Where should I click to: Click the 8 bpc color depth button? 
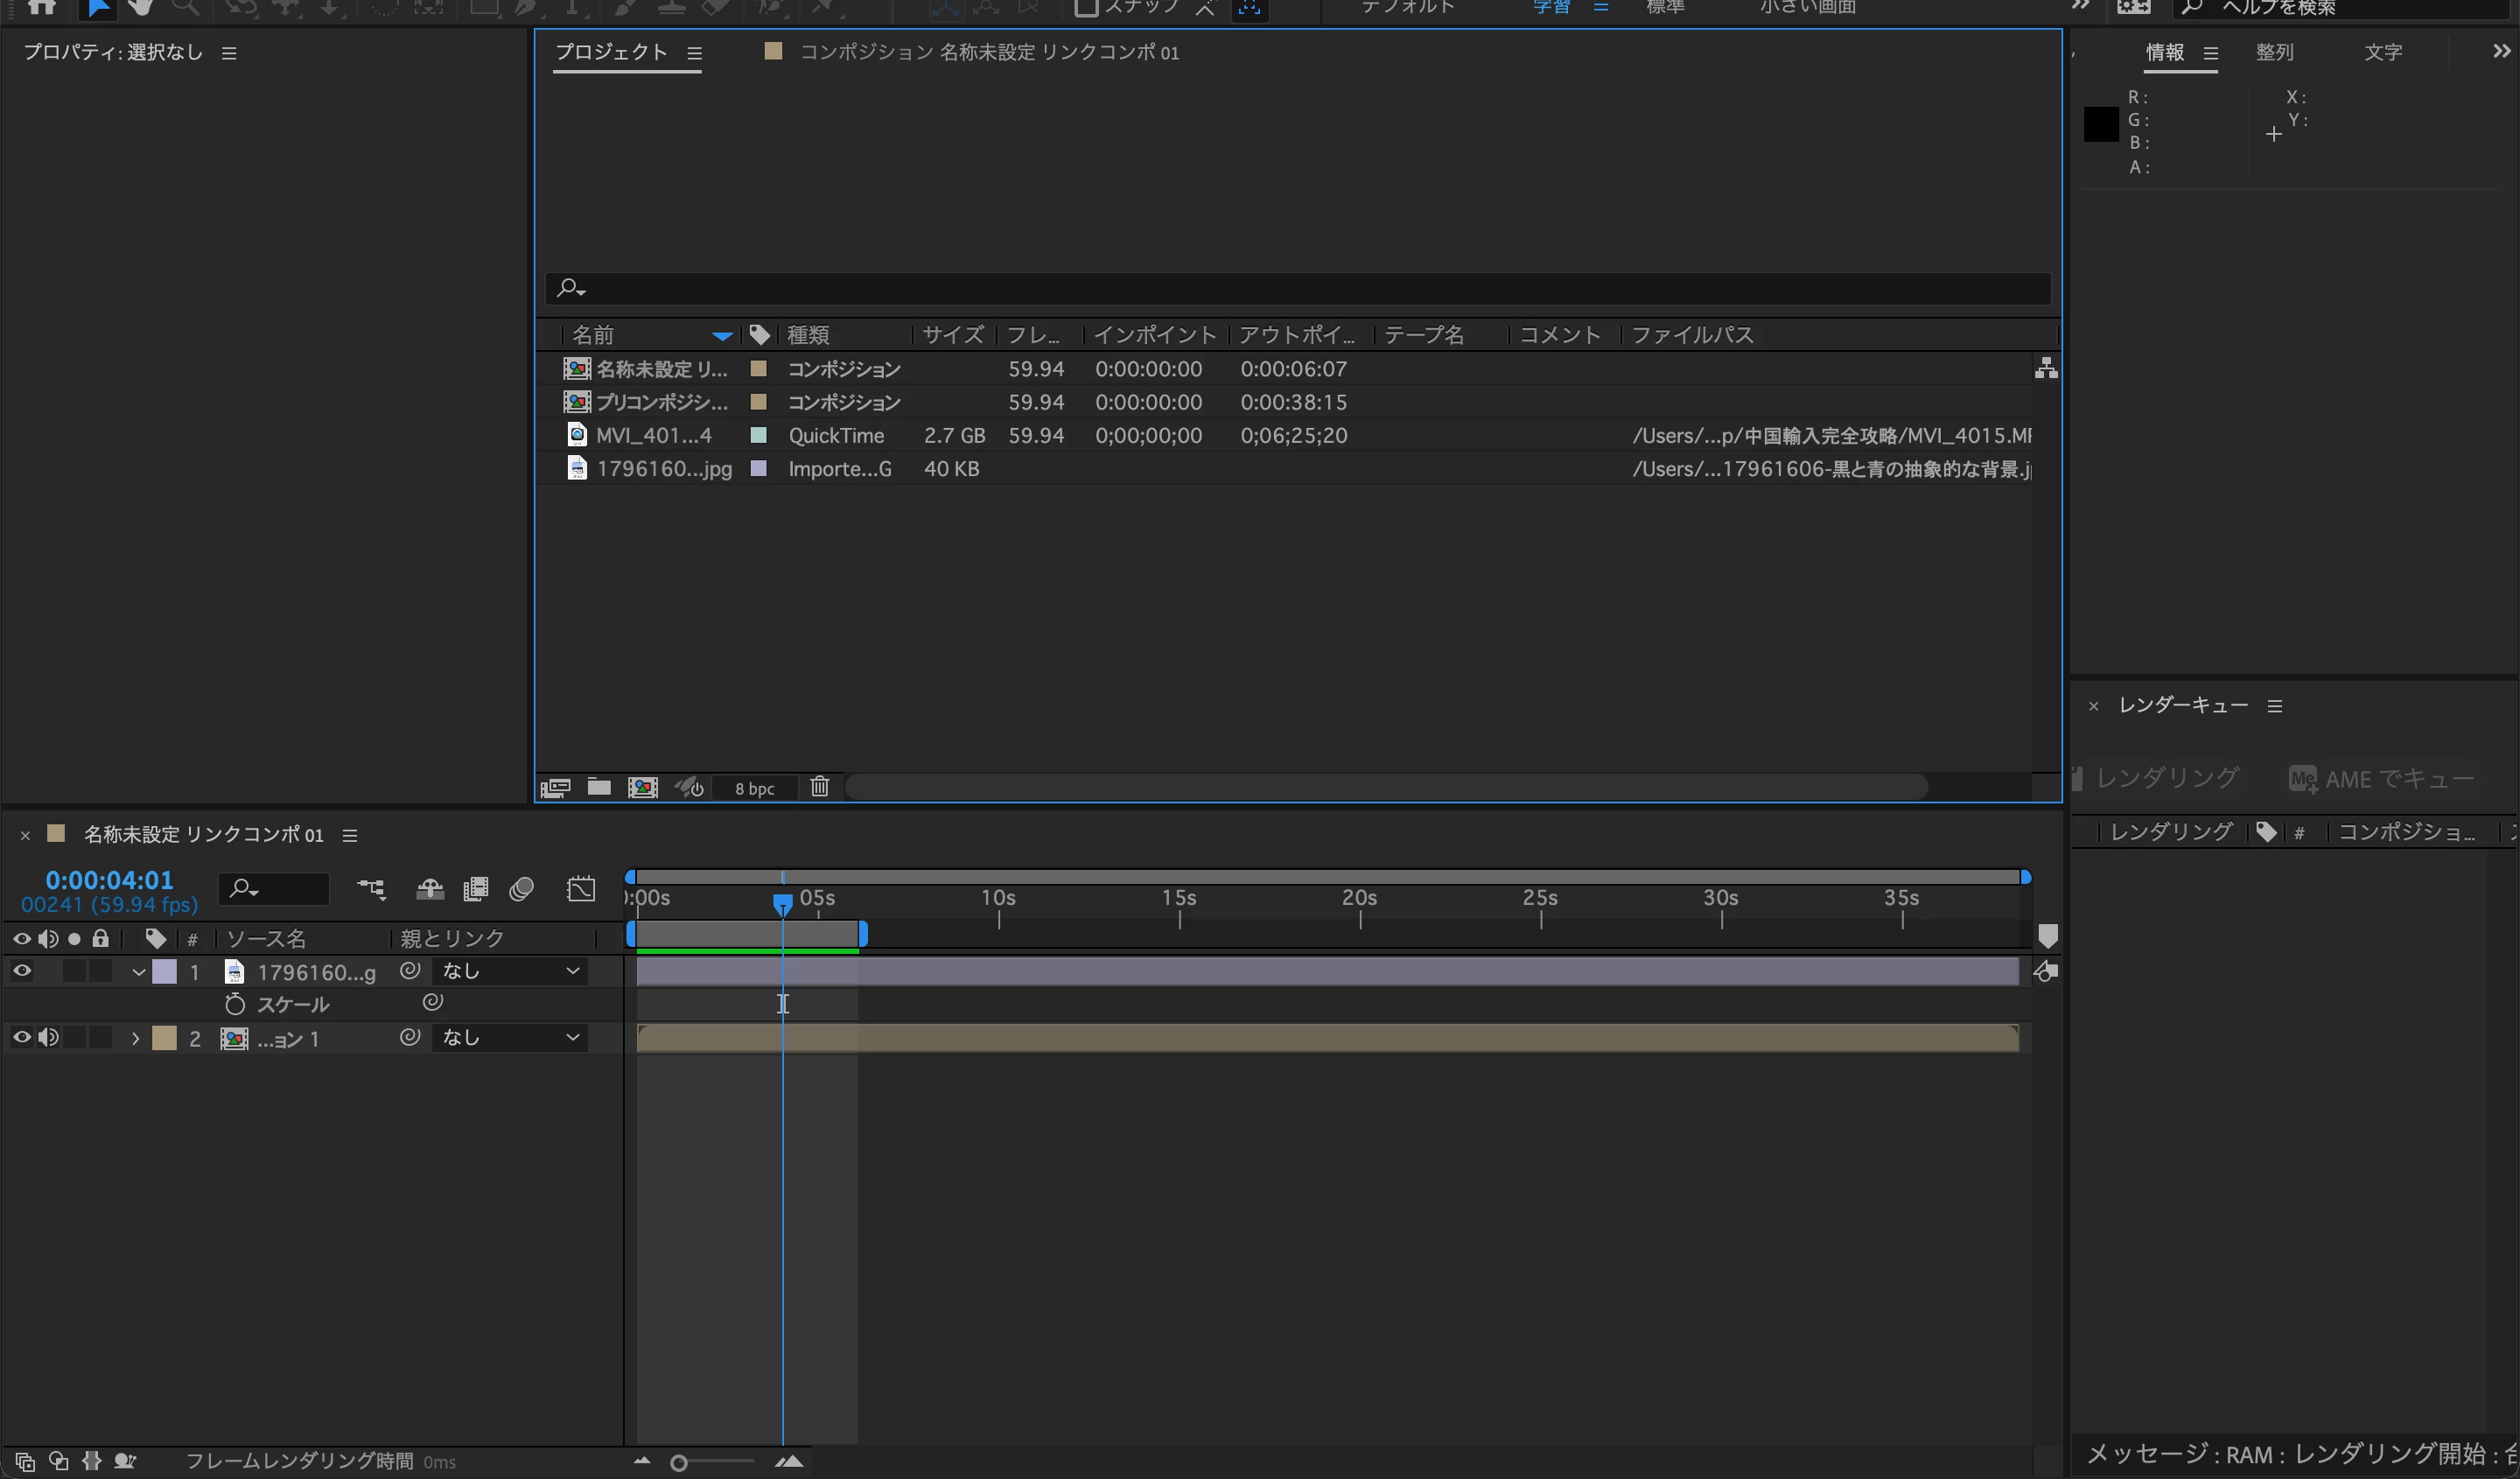pyautogui.click(x=754, y=788)
